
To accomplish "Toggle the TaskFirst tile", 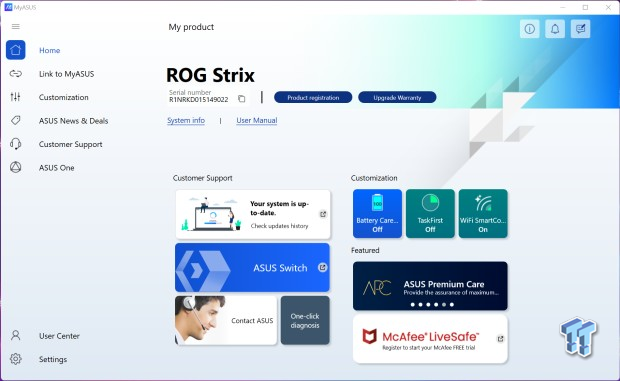I will tap(430, 213).
